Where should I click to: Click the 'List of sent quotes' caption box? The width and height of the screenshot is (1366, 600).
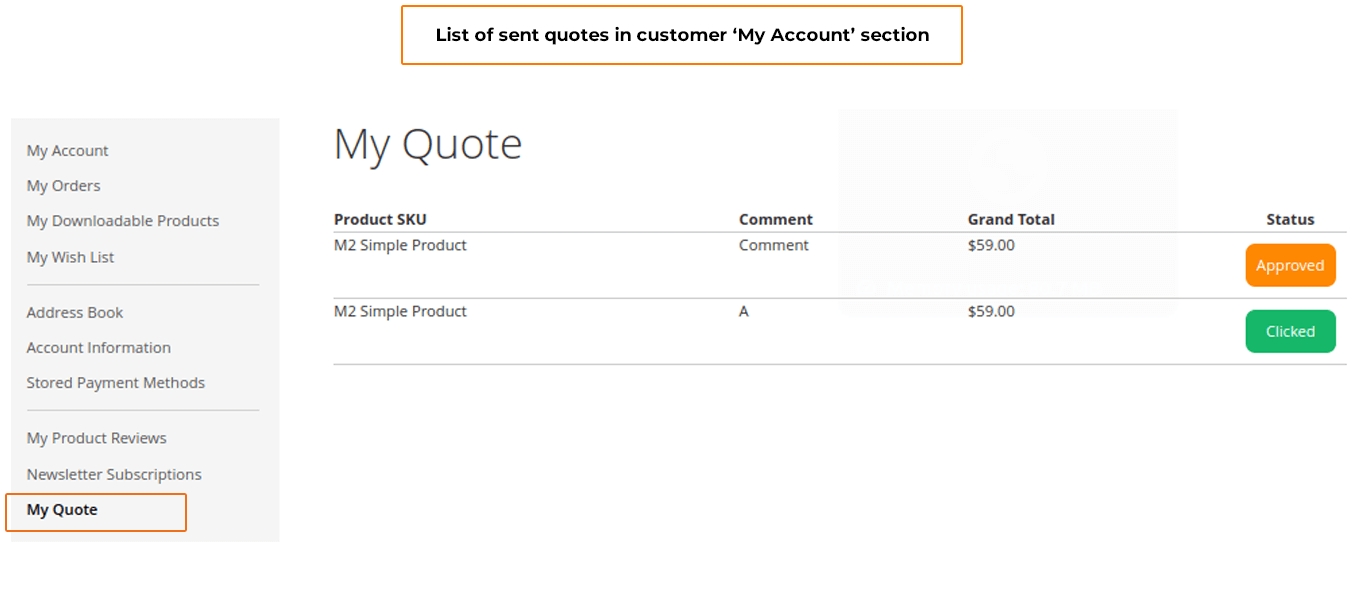681,35
